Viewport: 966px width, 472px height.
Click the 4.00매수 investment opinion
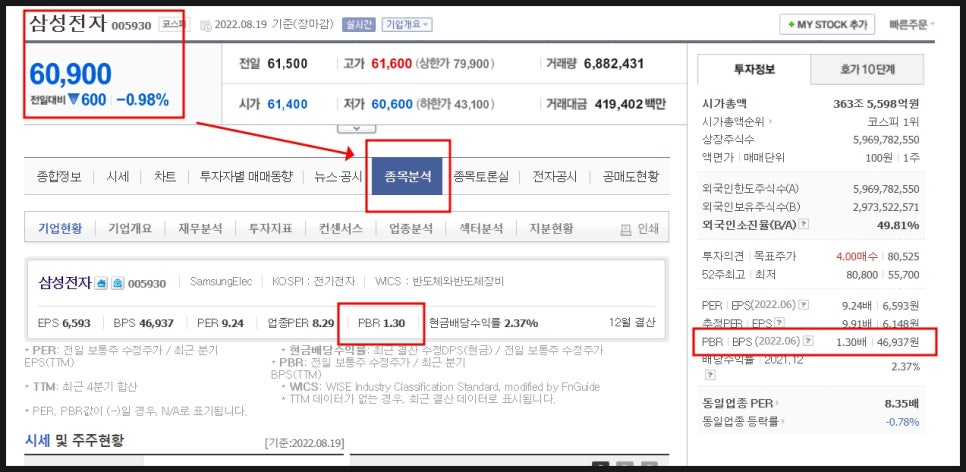[858, 256]
